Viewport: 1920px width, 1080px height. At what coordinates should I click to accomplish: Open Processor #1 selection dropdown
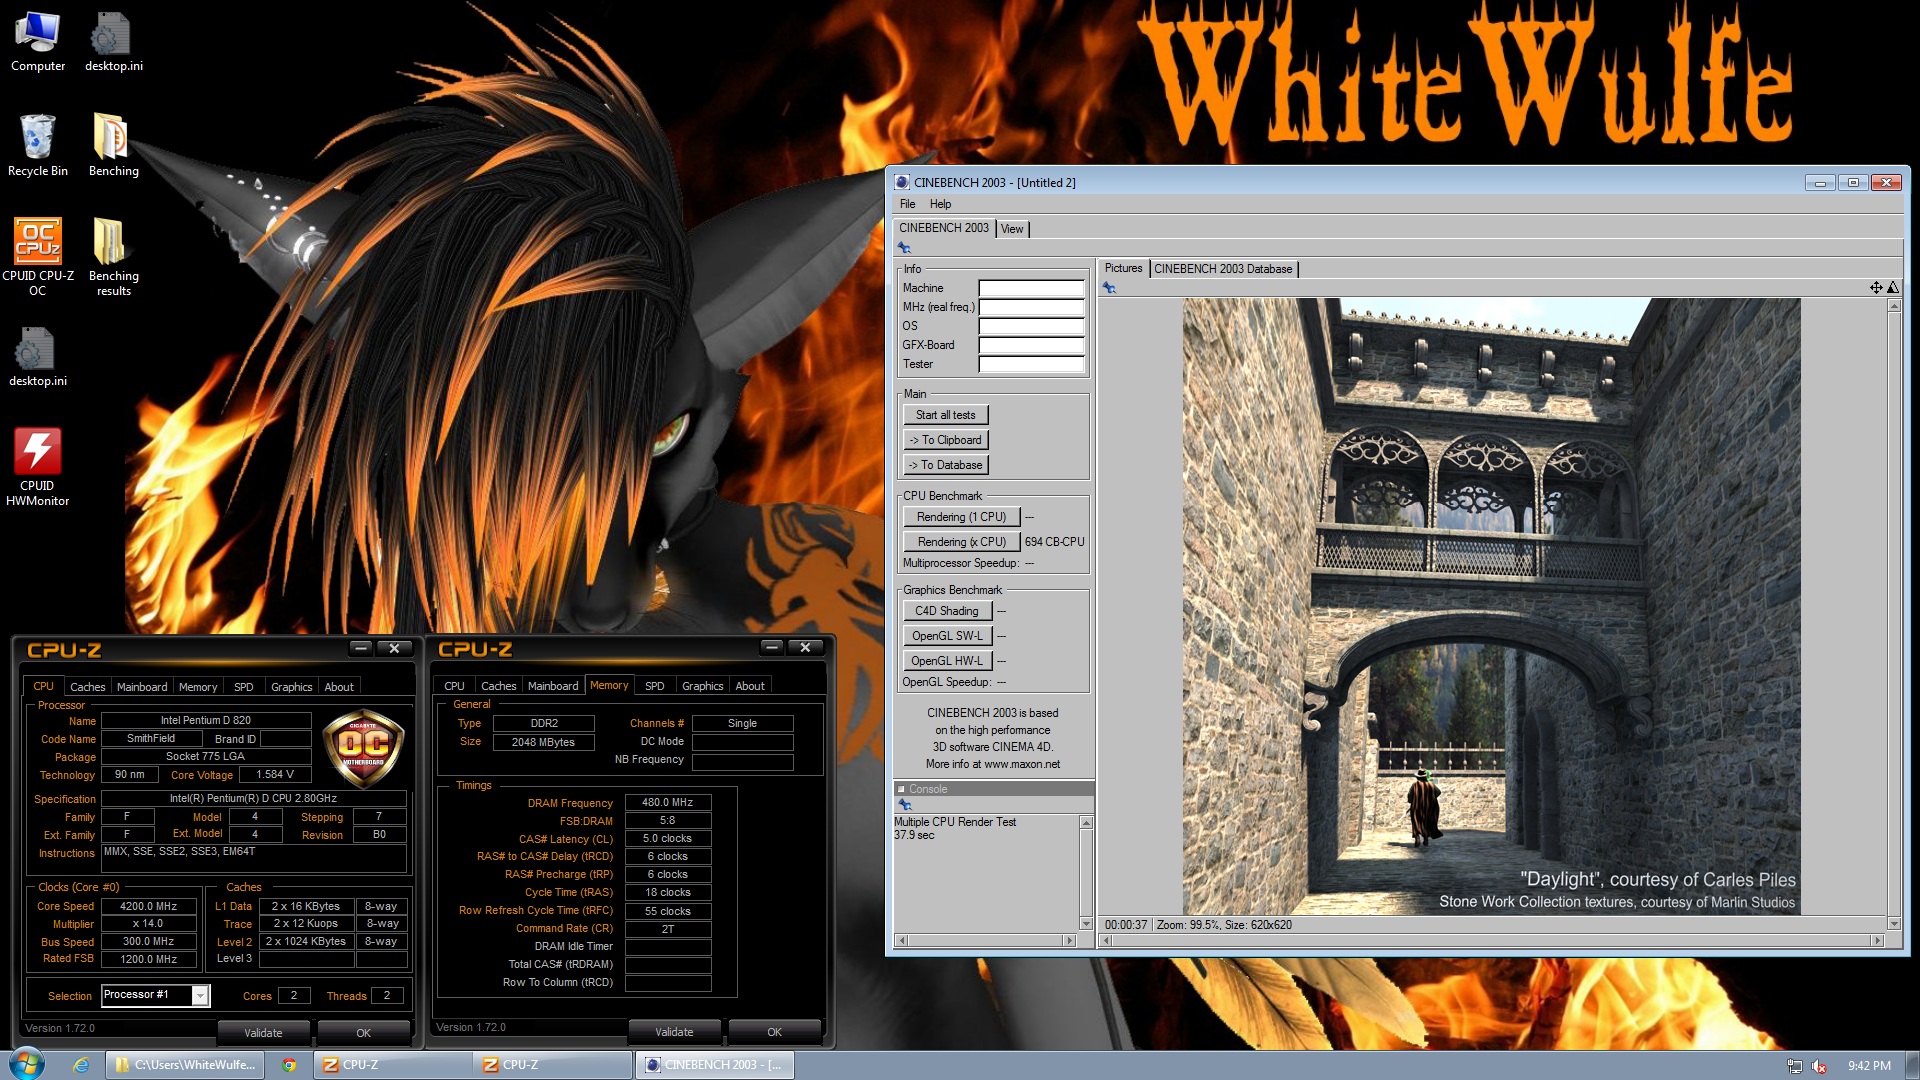(x=200, y=995)
